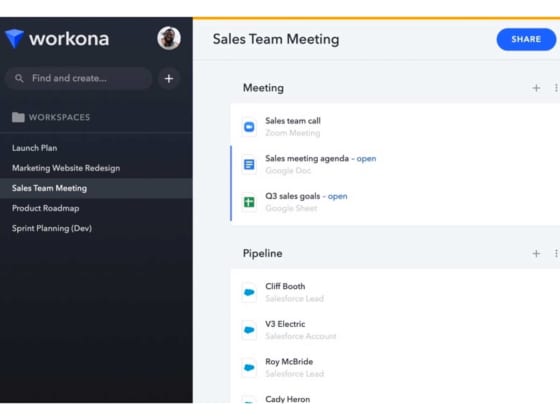Add resource to Meeting section with plus
This screenshot has height=420, width=560.
point(536,88)
